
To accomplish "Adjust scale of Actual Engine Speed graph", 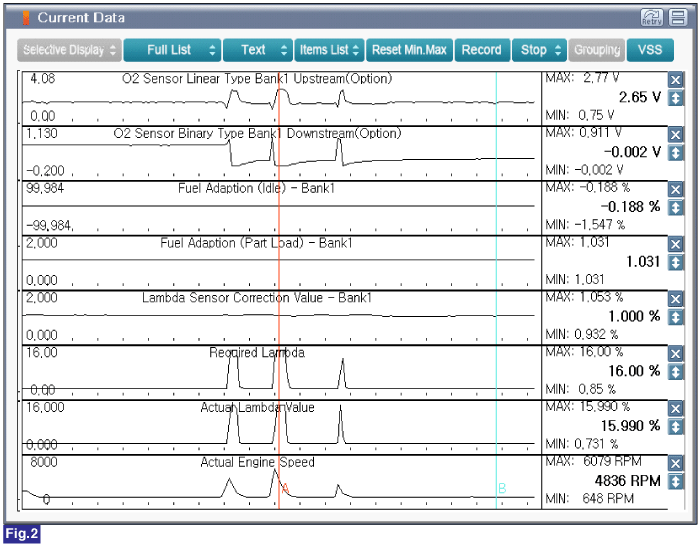I will pyautogui.click(x=675, y=482).
